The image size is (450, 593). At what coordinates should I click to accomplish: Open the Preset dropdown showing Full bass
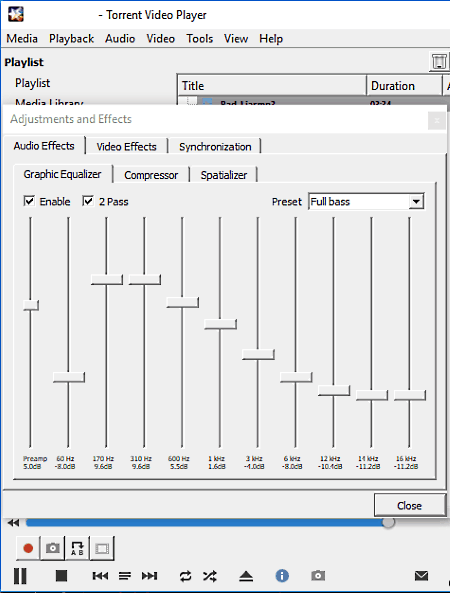[x=366, y=202]
